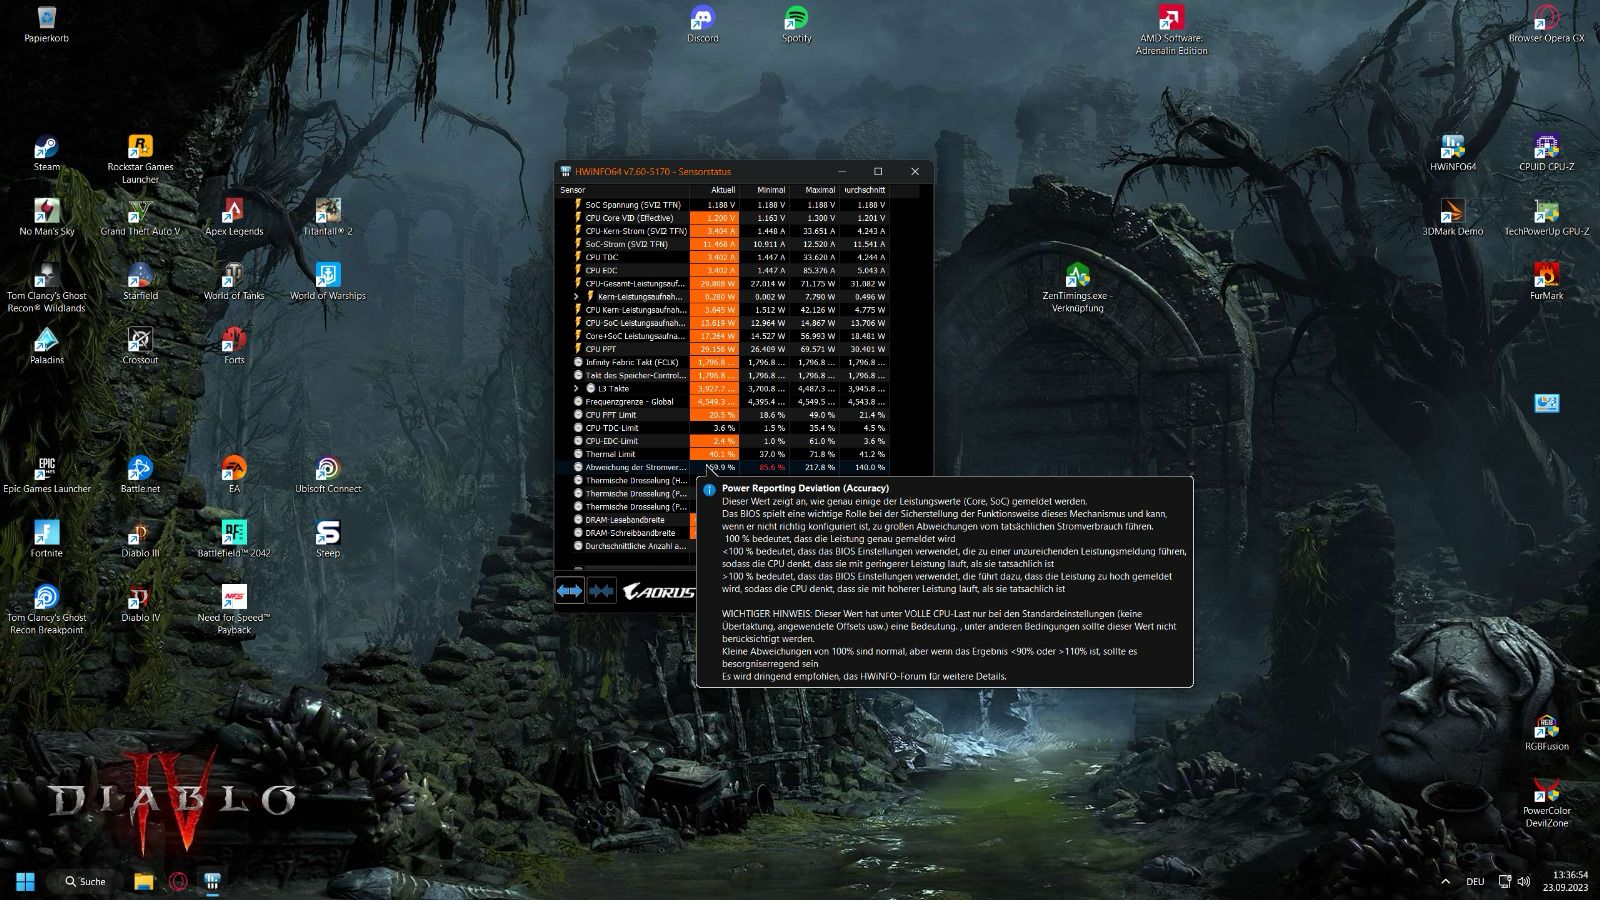
Task: Click the Sensor column header
Action: (x=622, y=190)
